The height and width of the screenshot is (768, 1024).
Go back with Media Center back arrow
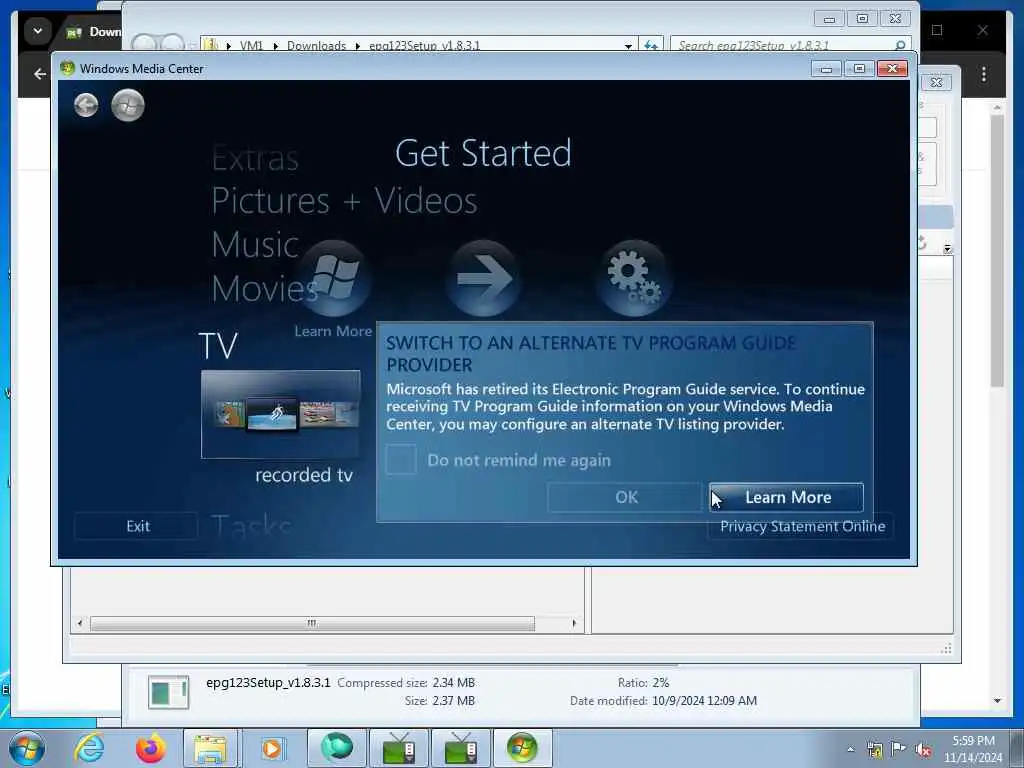pyautogui.click(x=86, y=105)
